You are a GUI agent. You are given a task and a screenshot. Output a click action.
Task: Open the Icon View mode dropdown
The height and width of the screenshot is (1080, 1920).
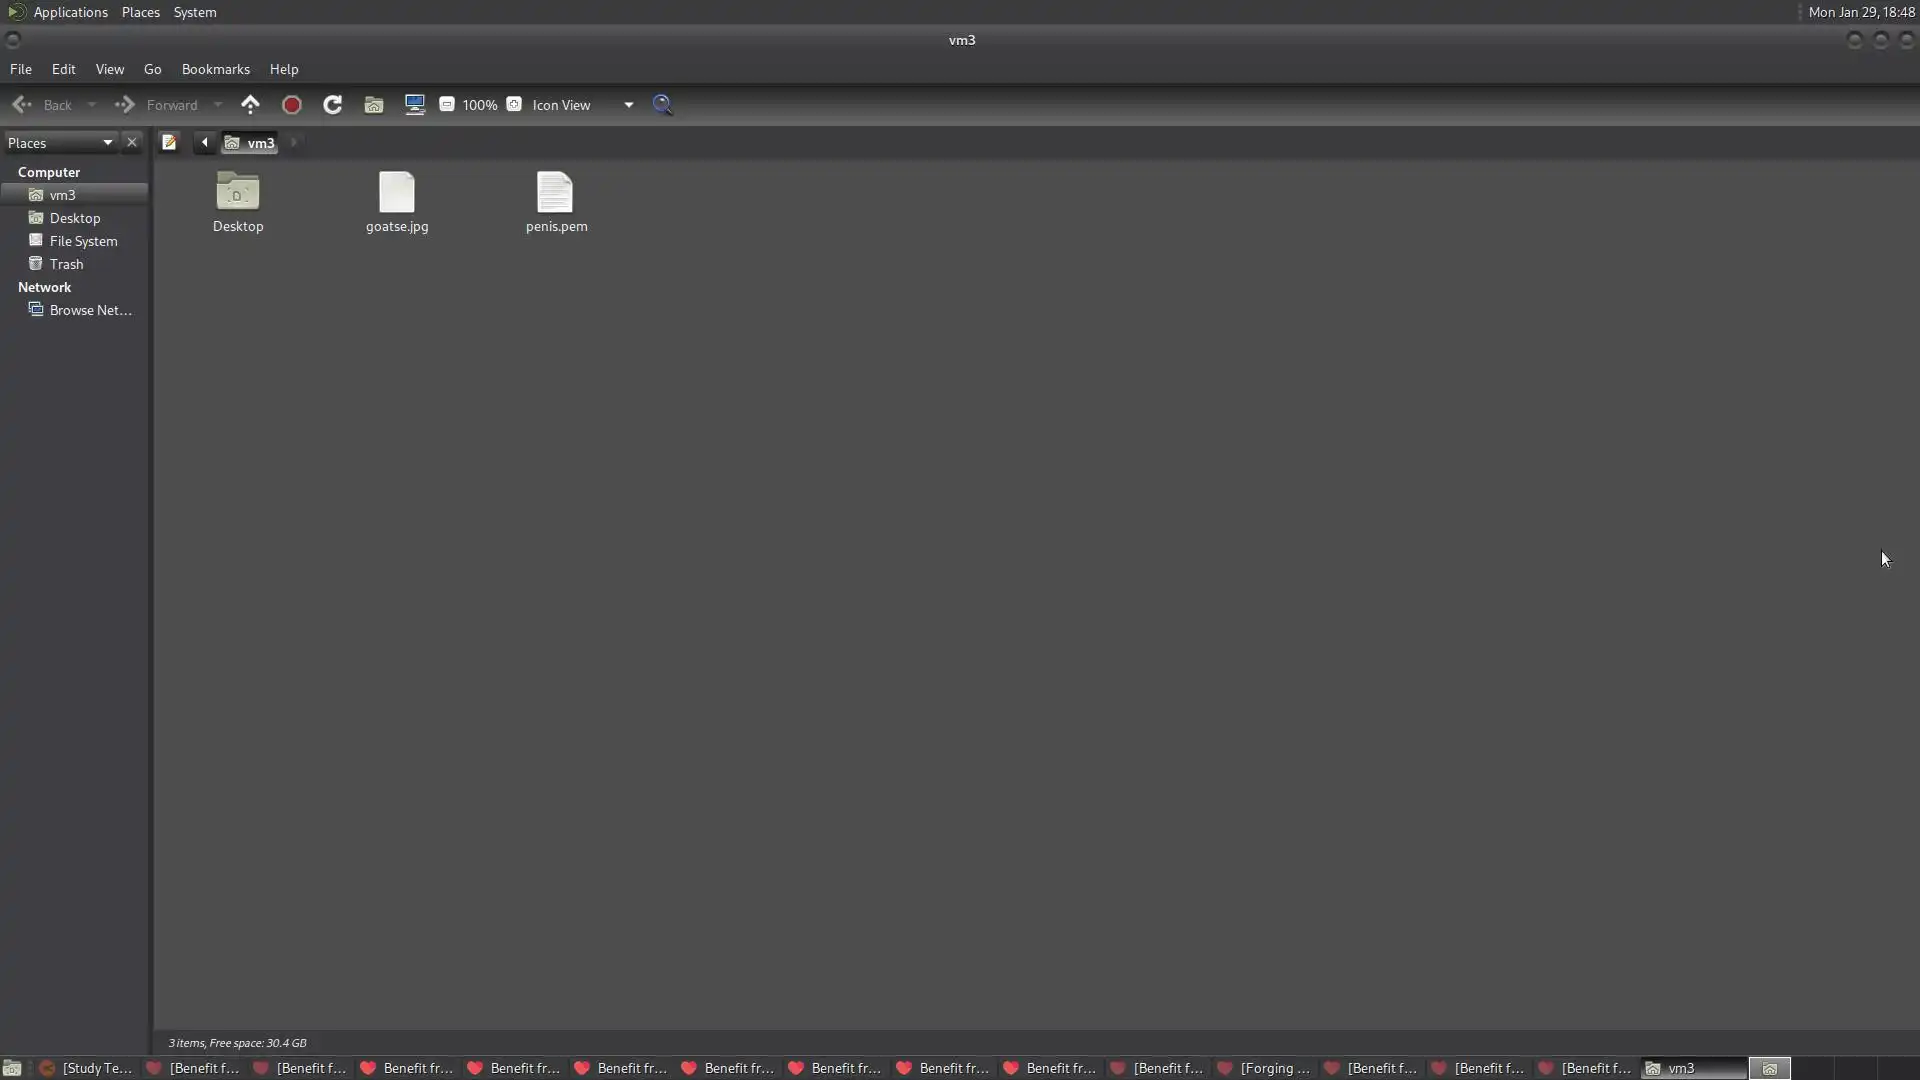[628, 104]
